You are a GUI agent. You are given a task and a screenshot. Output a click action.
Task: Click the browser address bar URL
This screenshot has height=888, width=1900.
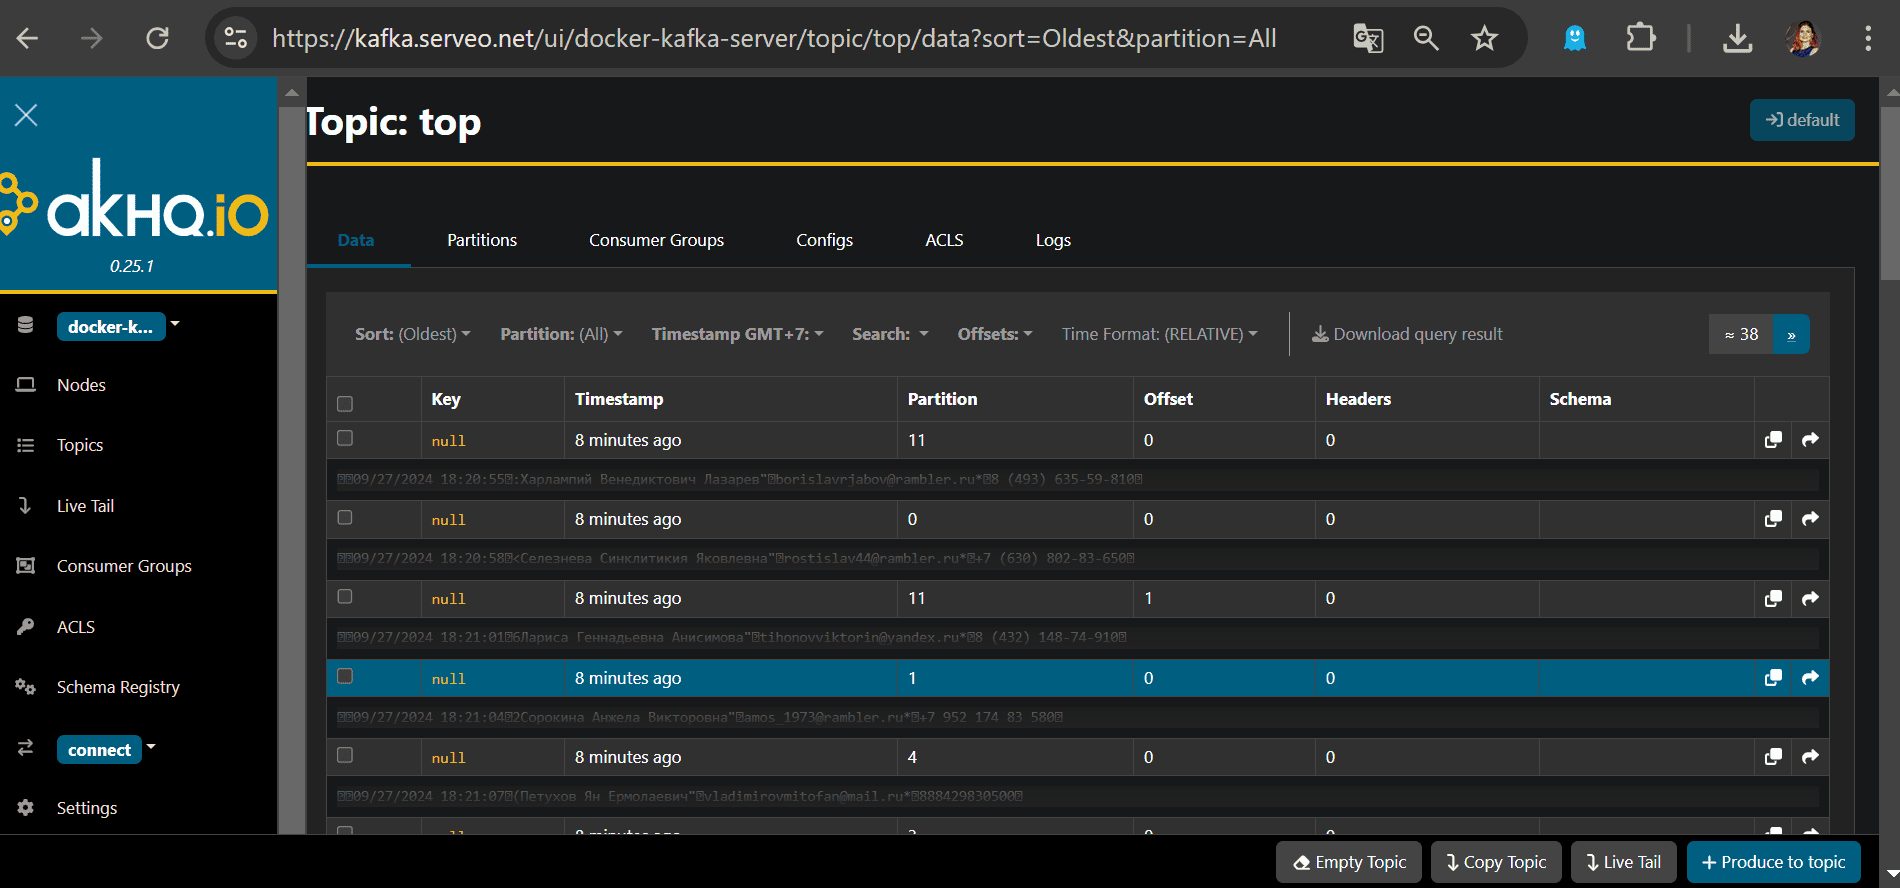coord(773,39)
